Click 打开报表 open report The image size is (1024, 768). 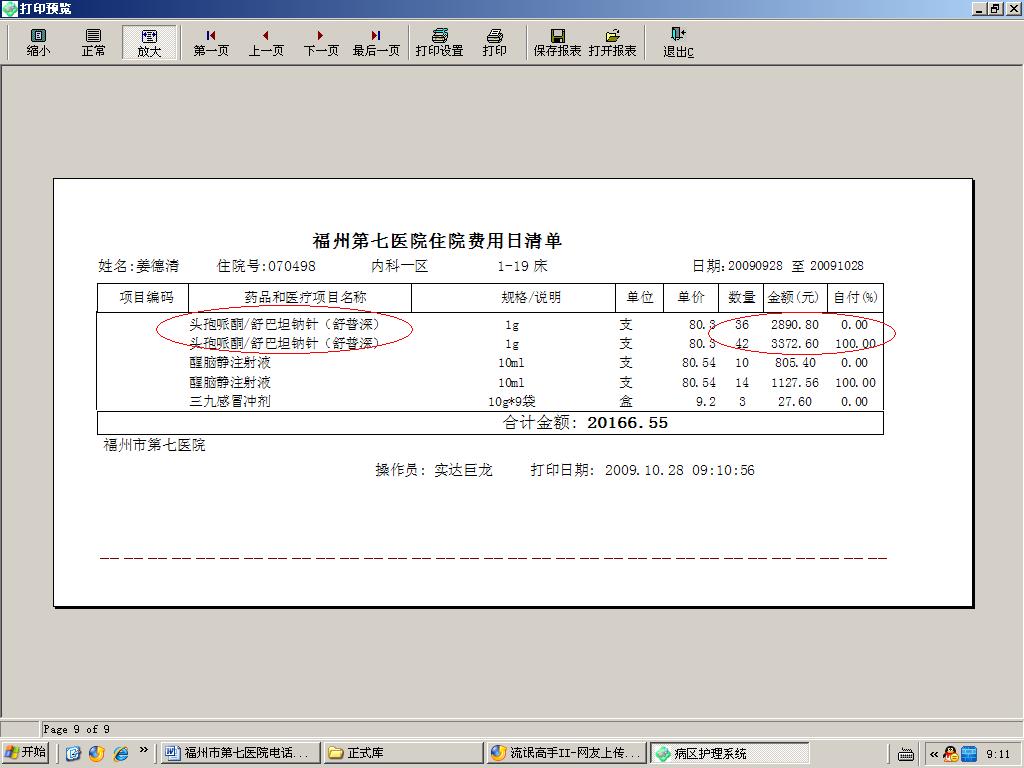click(612, 43)
